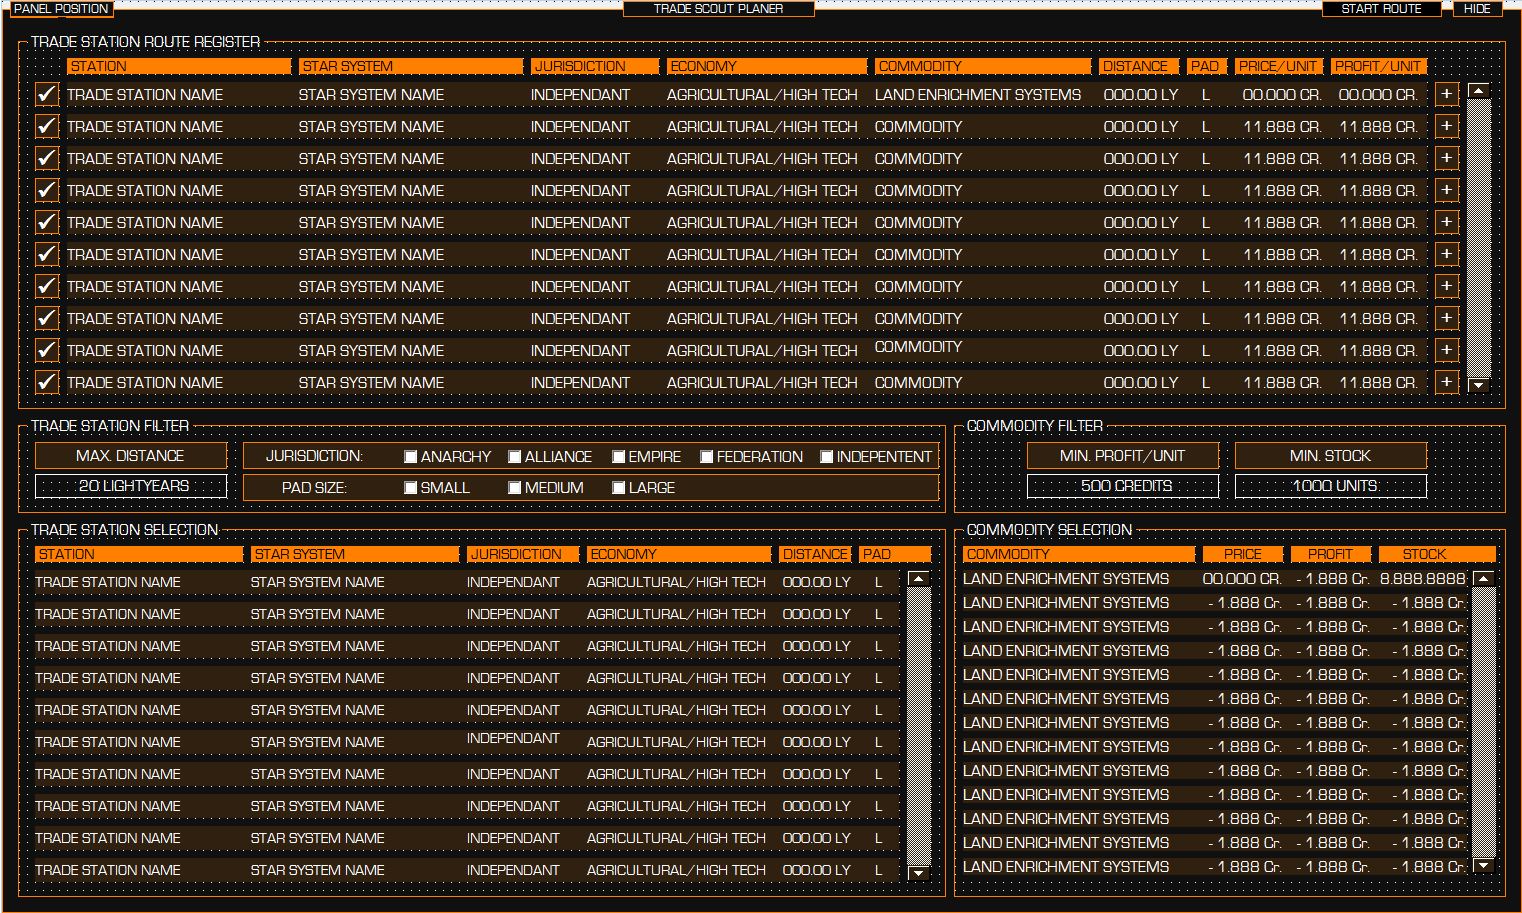
Task: Click the Commodity Selection scroll down arrow
Action: pos(1484,865)
